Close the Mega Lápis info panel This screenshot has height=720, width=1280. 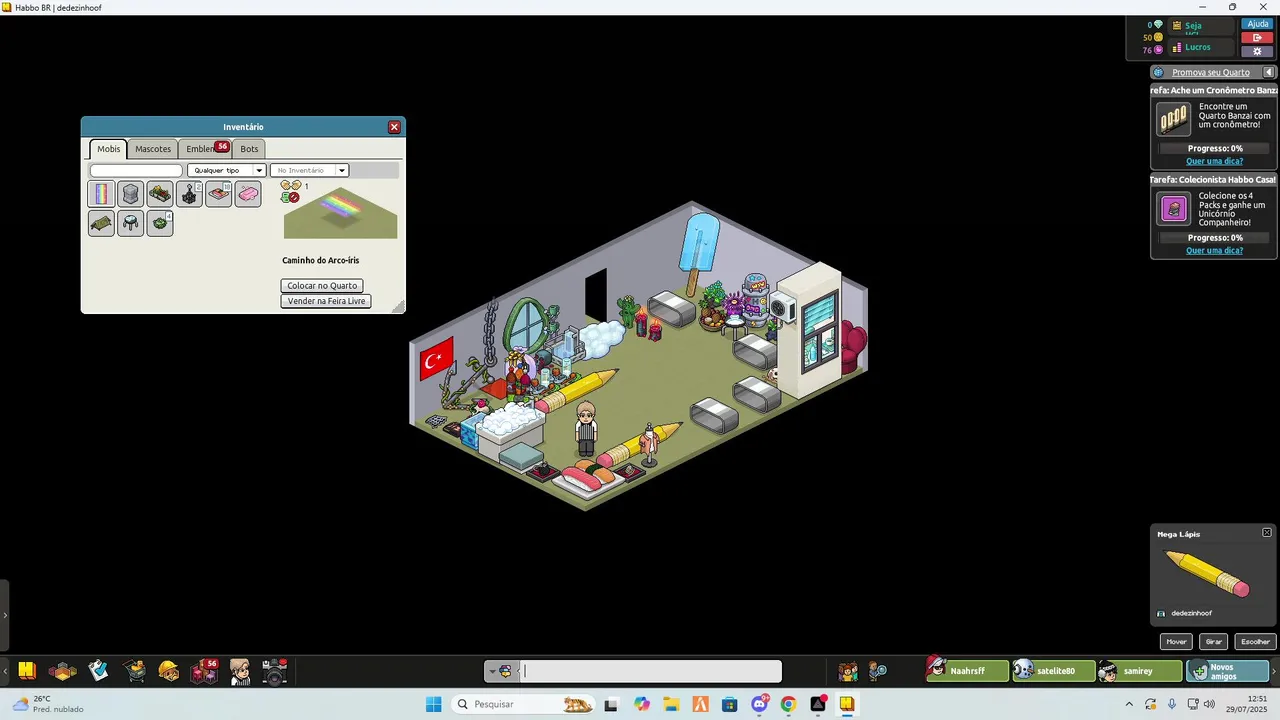point(1266,533)
